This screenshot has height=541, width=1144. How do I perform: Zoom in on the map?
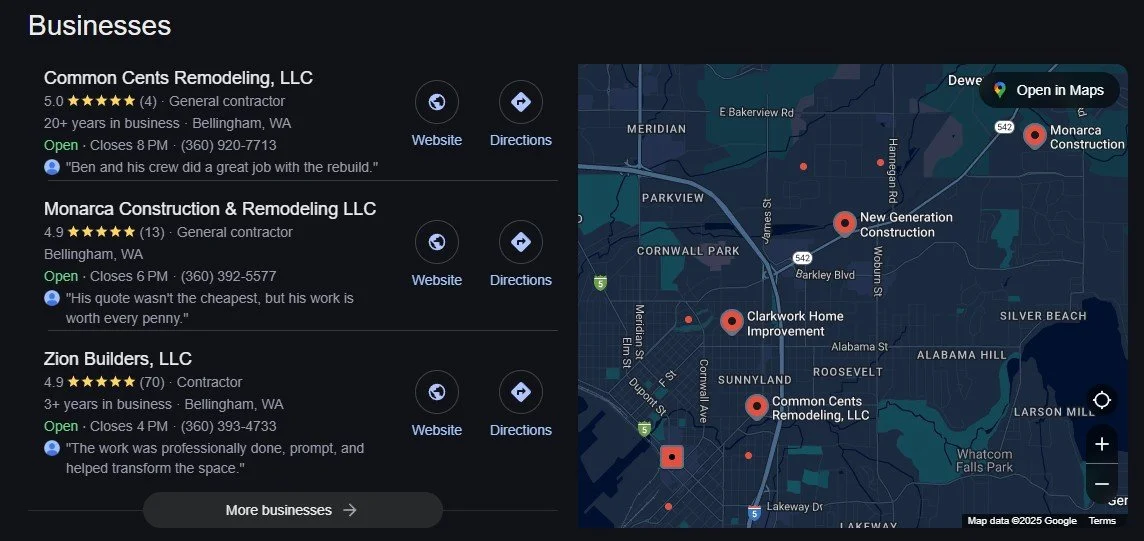click(x=1102, y=444)
